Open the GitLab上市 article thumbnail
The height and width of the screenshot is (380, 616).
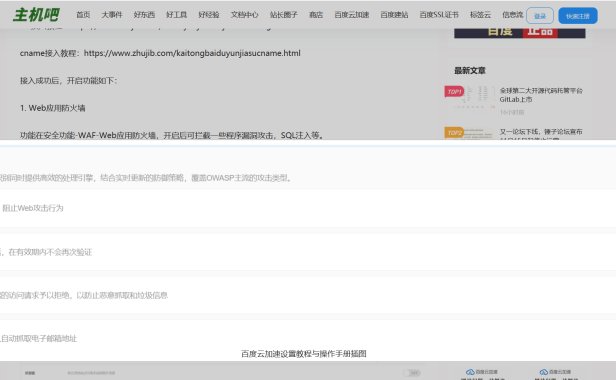[x=475, y=98]
